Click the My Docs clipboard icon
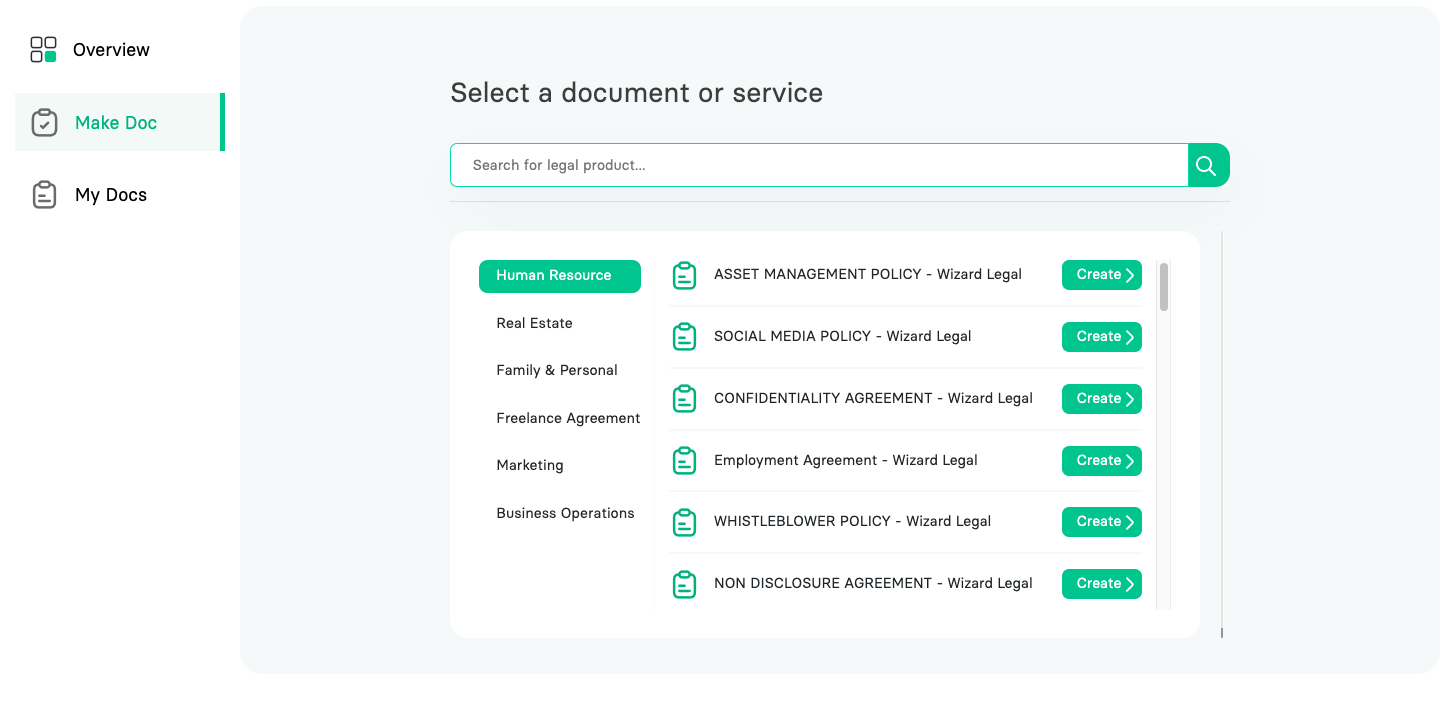Image resolution: width=1440 pixels, height=713 pixels. [x=44, y=195]
